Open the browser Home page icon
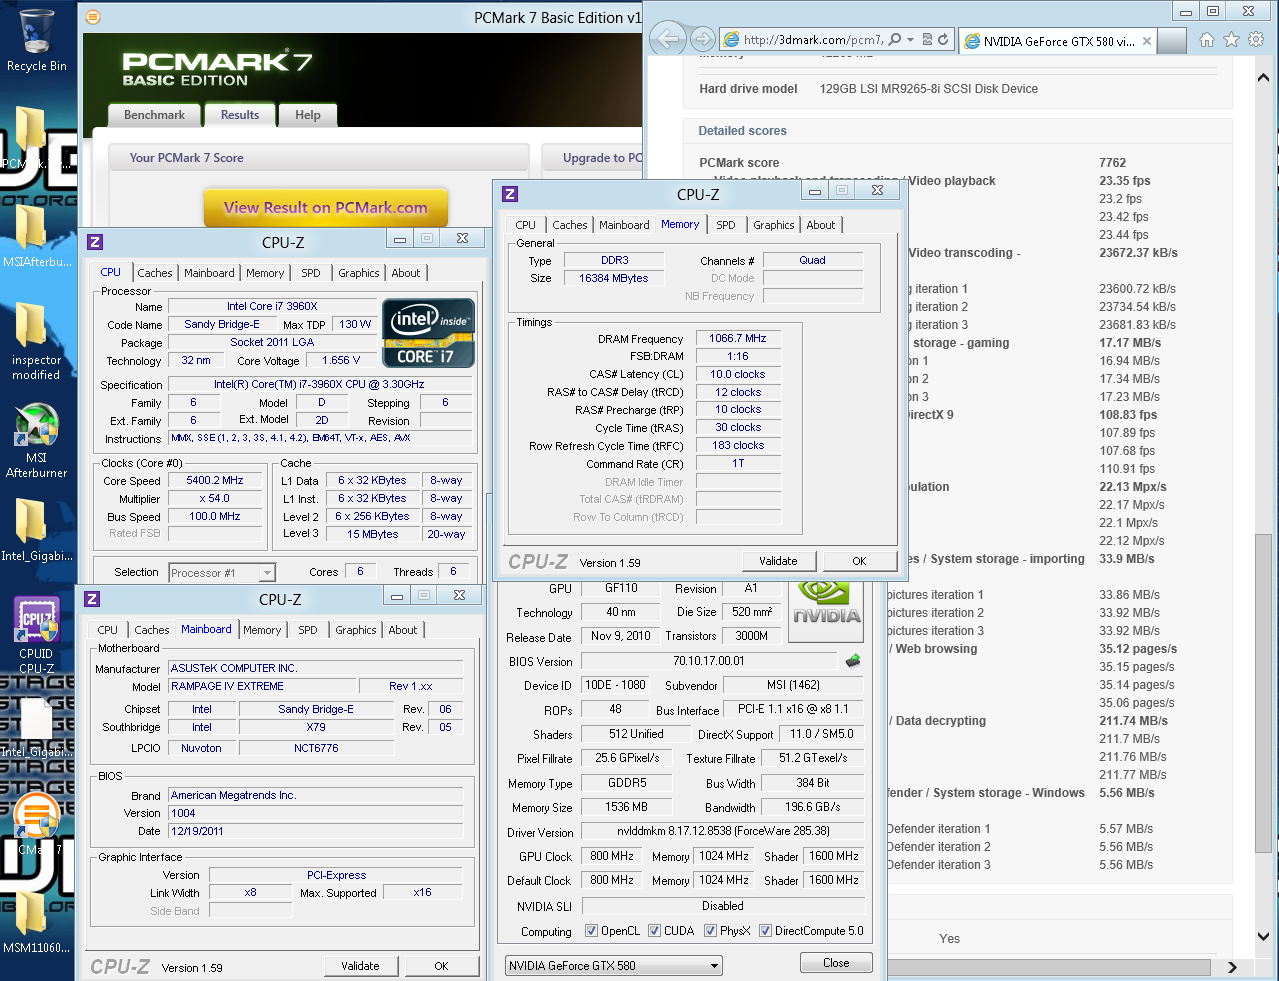This screenshot has width=1279, height=981. pyautogui.click(x=1207, y=40)
